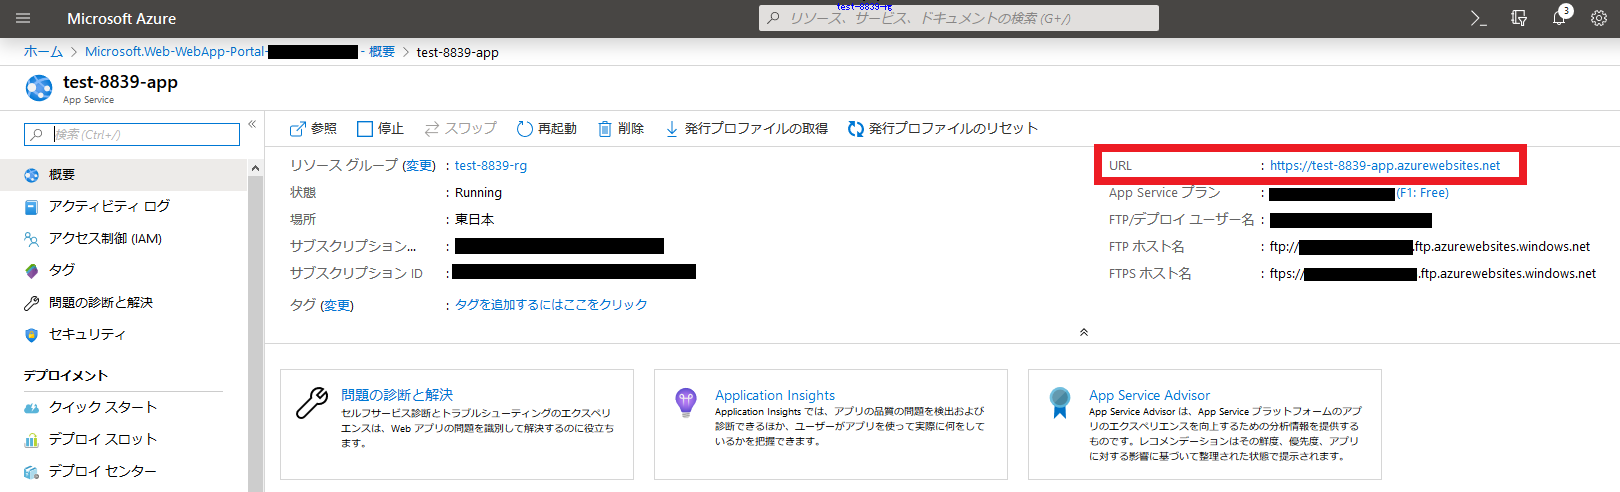Open the (F1: Free) plan link

coord(1422,193)
